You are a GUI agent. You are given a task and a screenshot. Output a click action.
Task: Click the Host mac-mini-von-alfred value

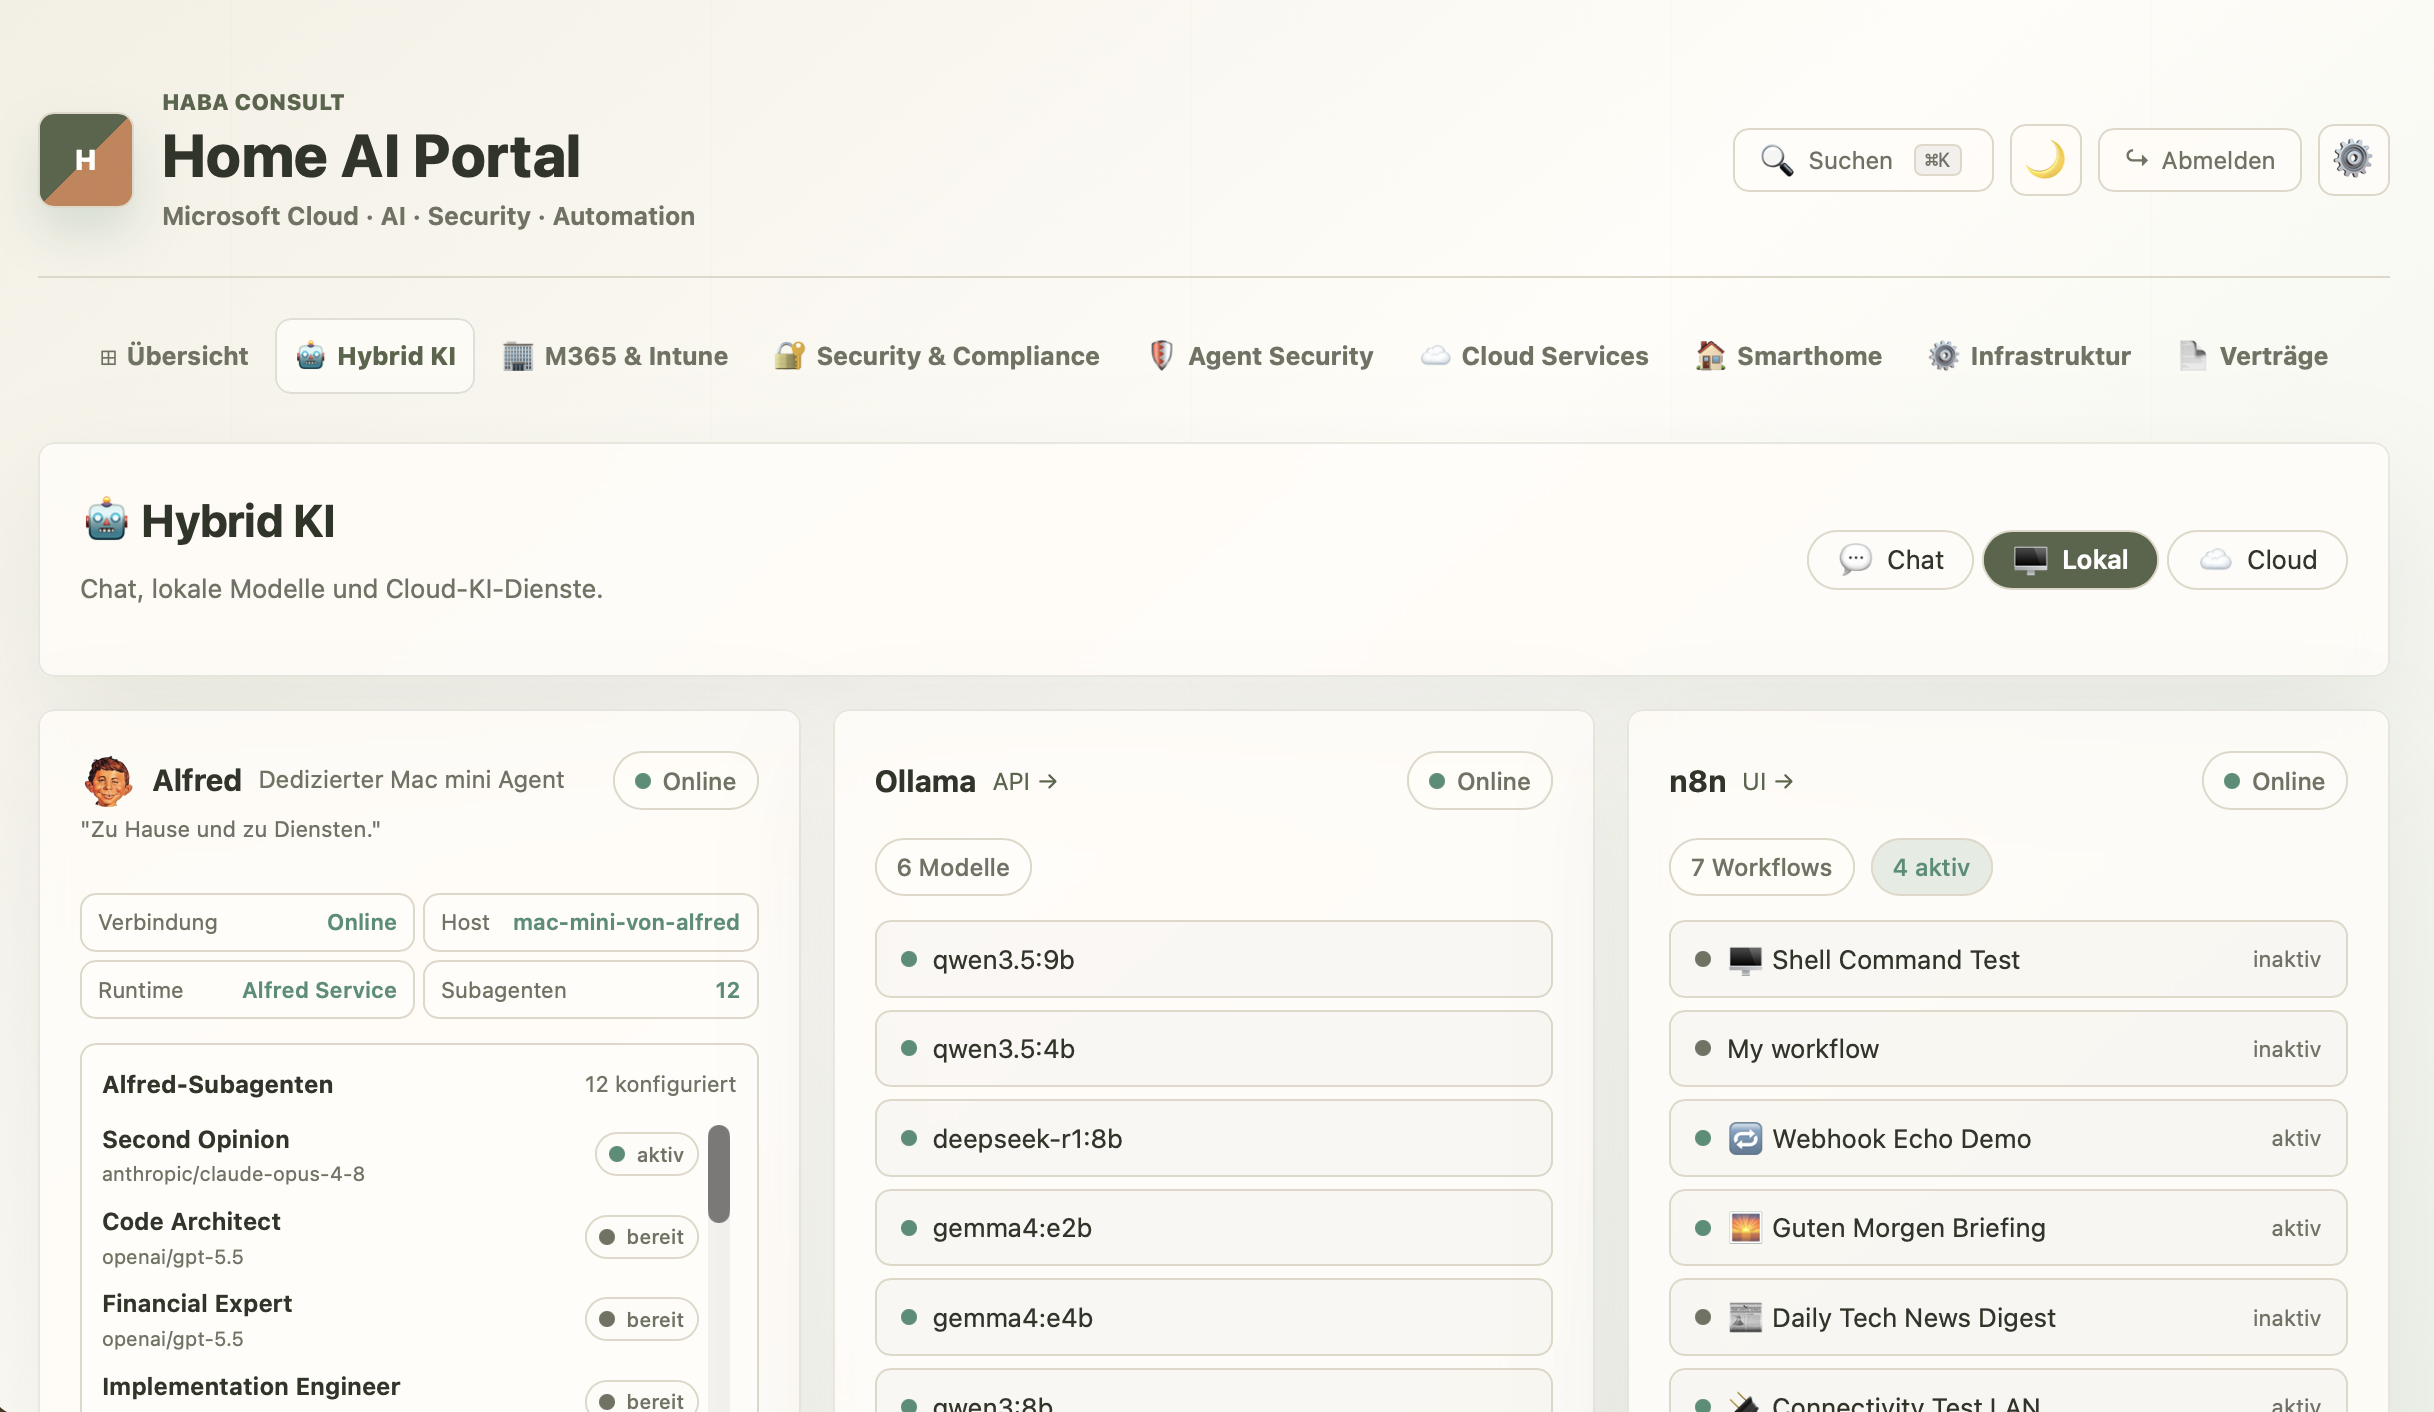tap(626, 922)
